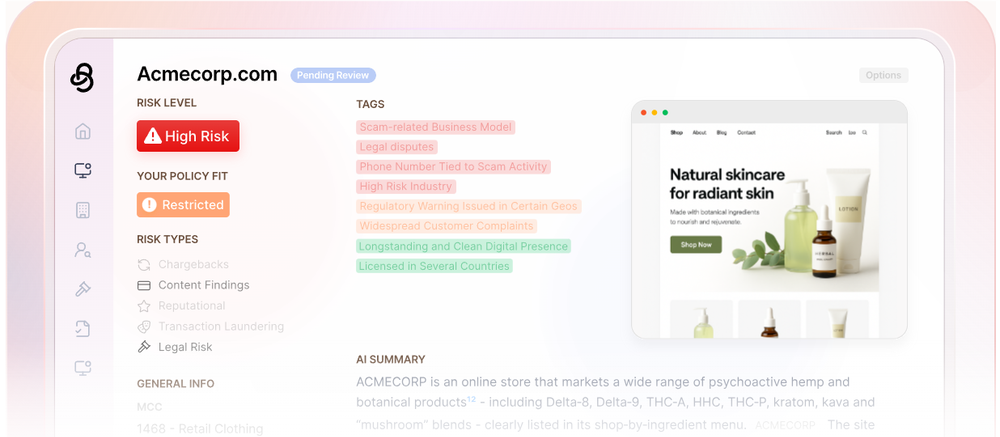Click the magnifier icon in the website preview
This screenshot has width=1000, height=437.
click(865, 133)
